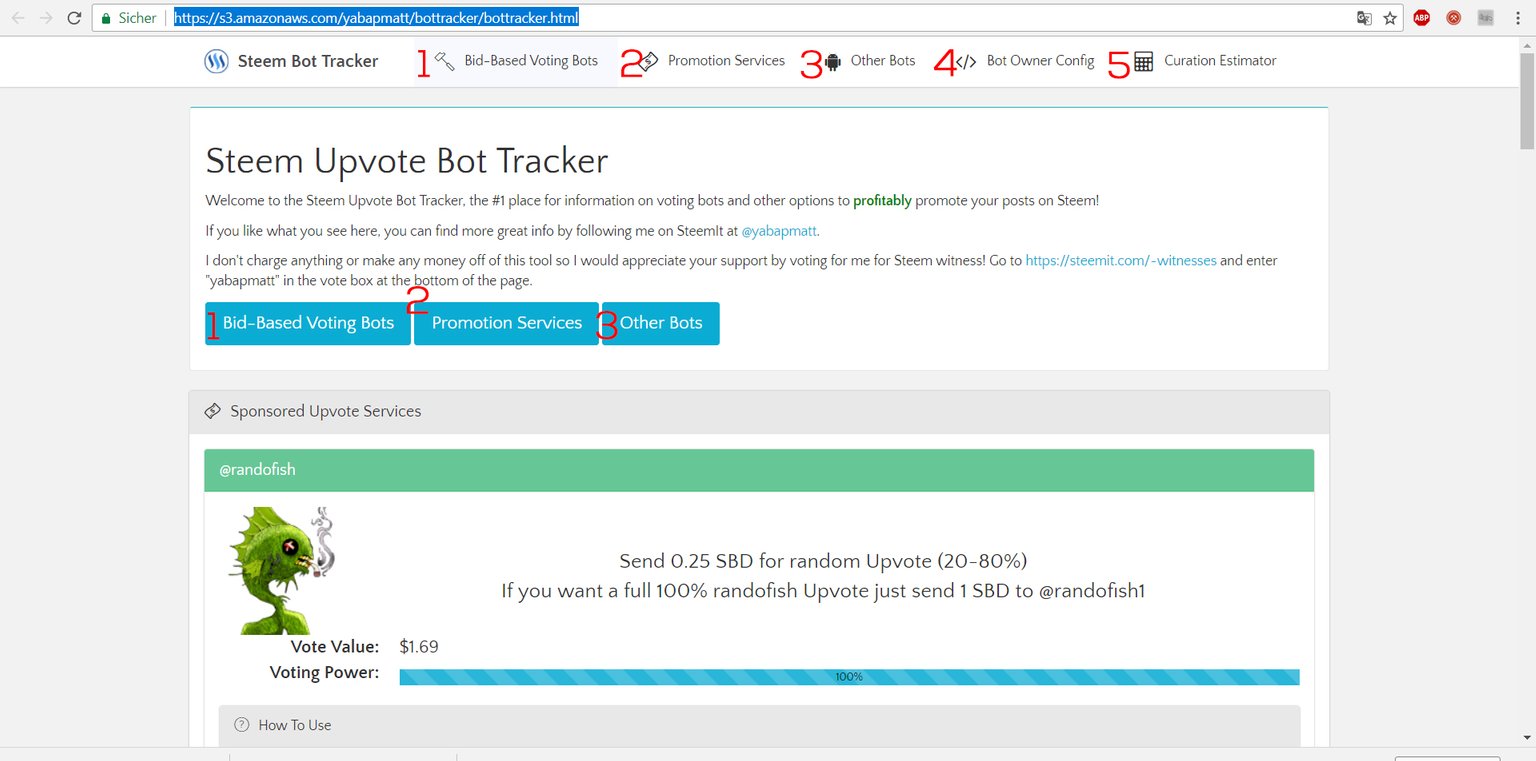Click the Sponsored Upvote Services header text

pos(325,411)
